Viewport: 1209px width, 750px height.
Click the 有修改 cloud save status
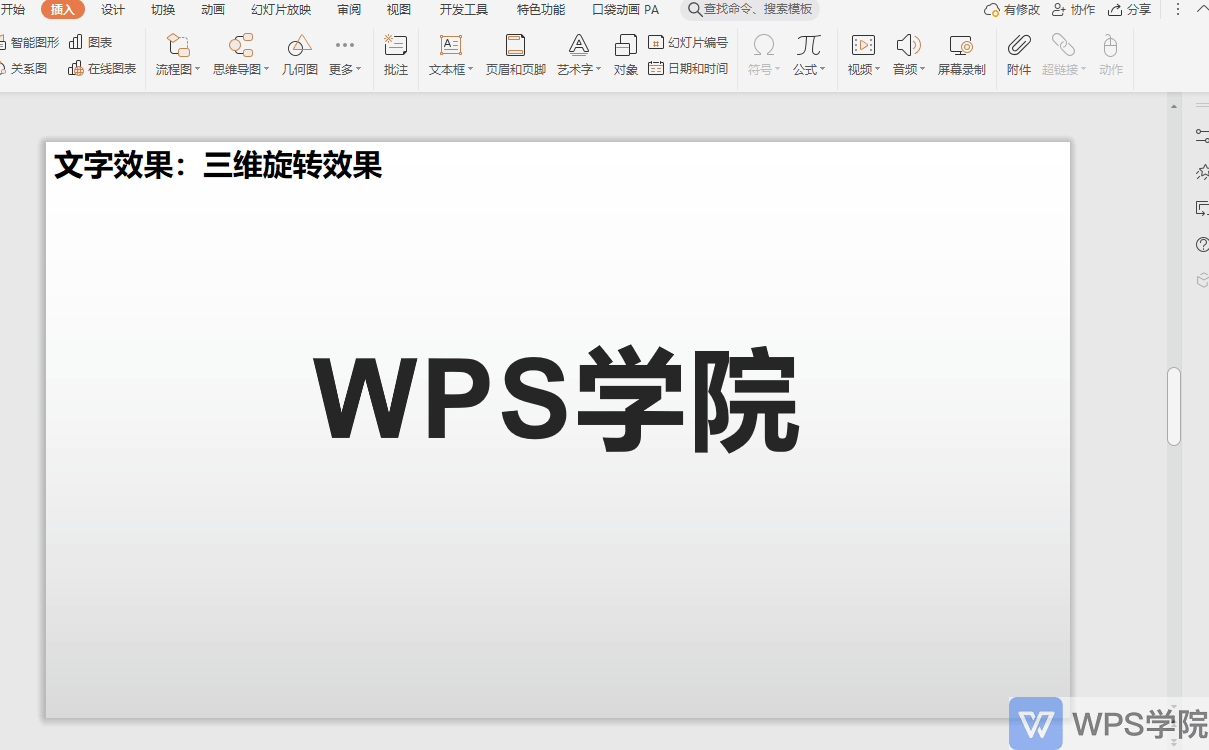tap(1012, 10)
